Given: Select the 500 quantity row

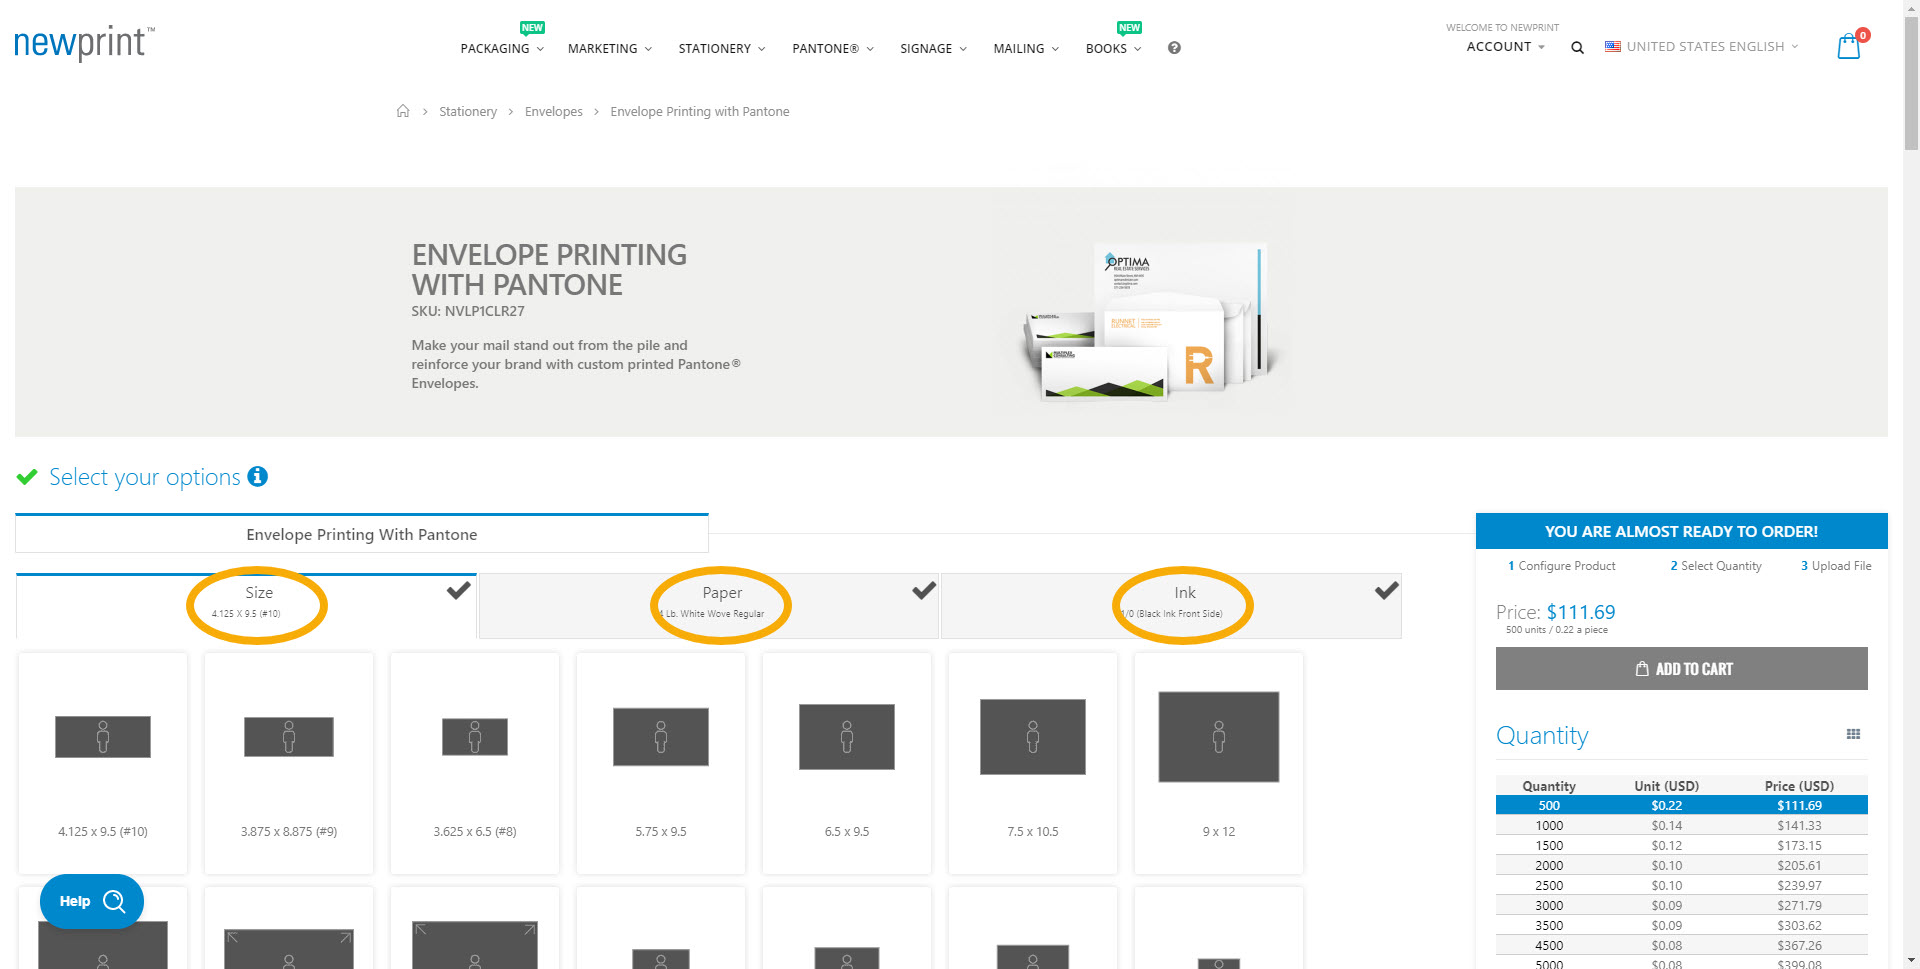Looking at the screenshot, I should click(x=1682, y=805).
